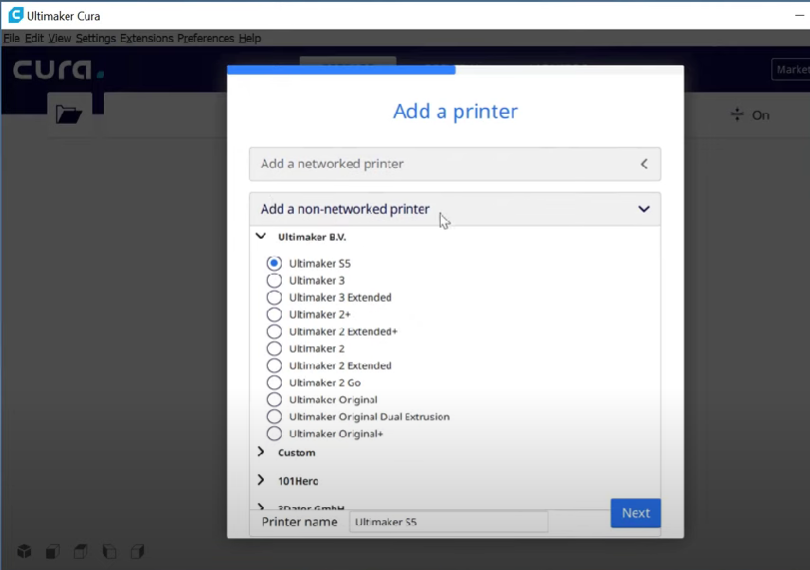Collapse the Ultimaker B.V. group
The height and width of the screenshot is (570, 810).
[261, 236]
